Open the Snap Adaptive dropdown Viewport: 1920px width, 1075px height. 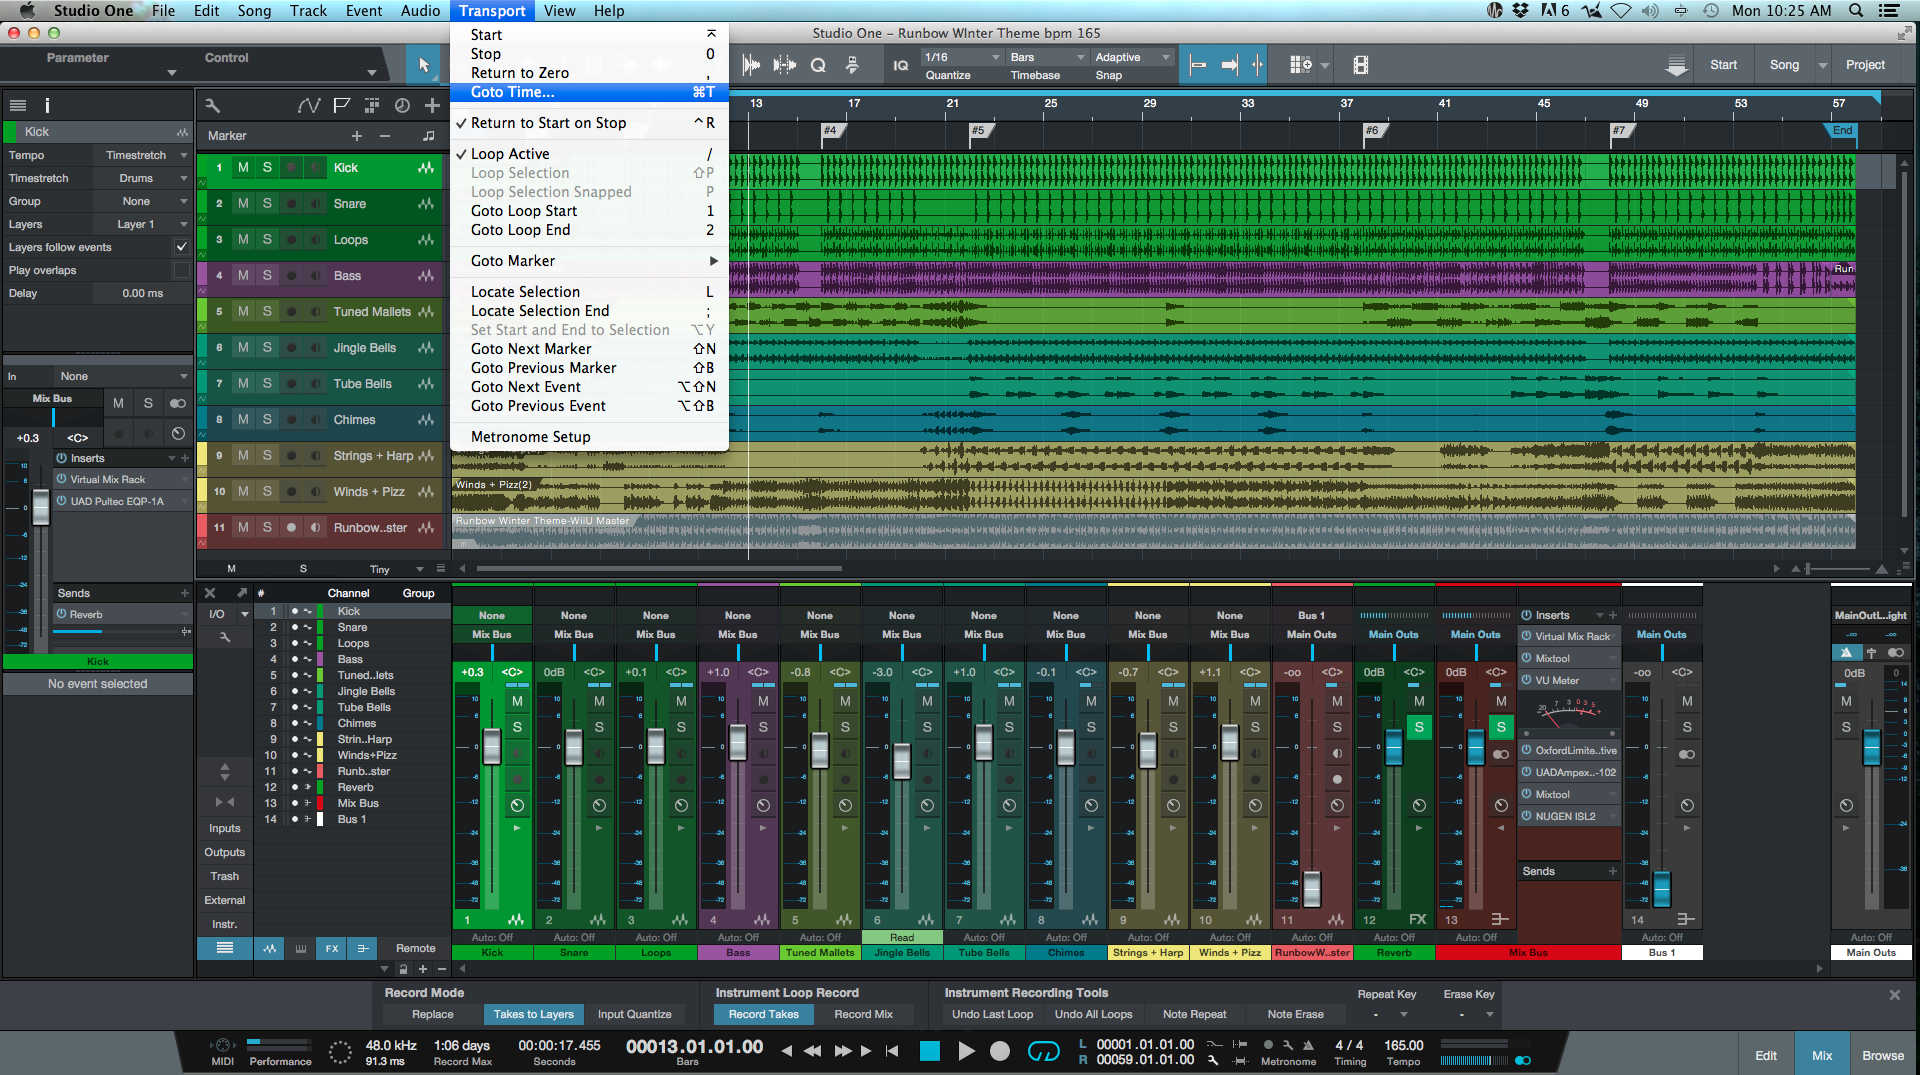(1132, 57)
